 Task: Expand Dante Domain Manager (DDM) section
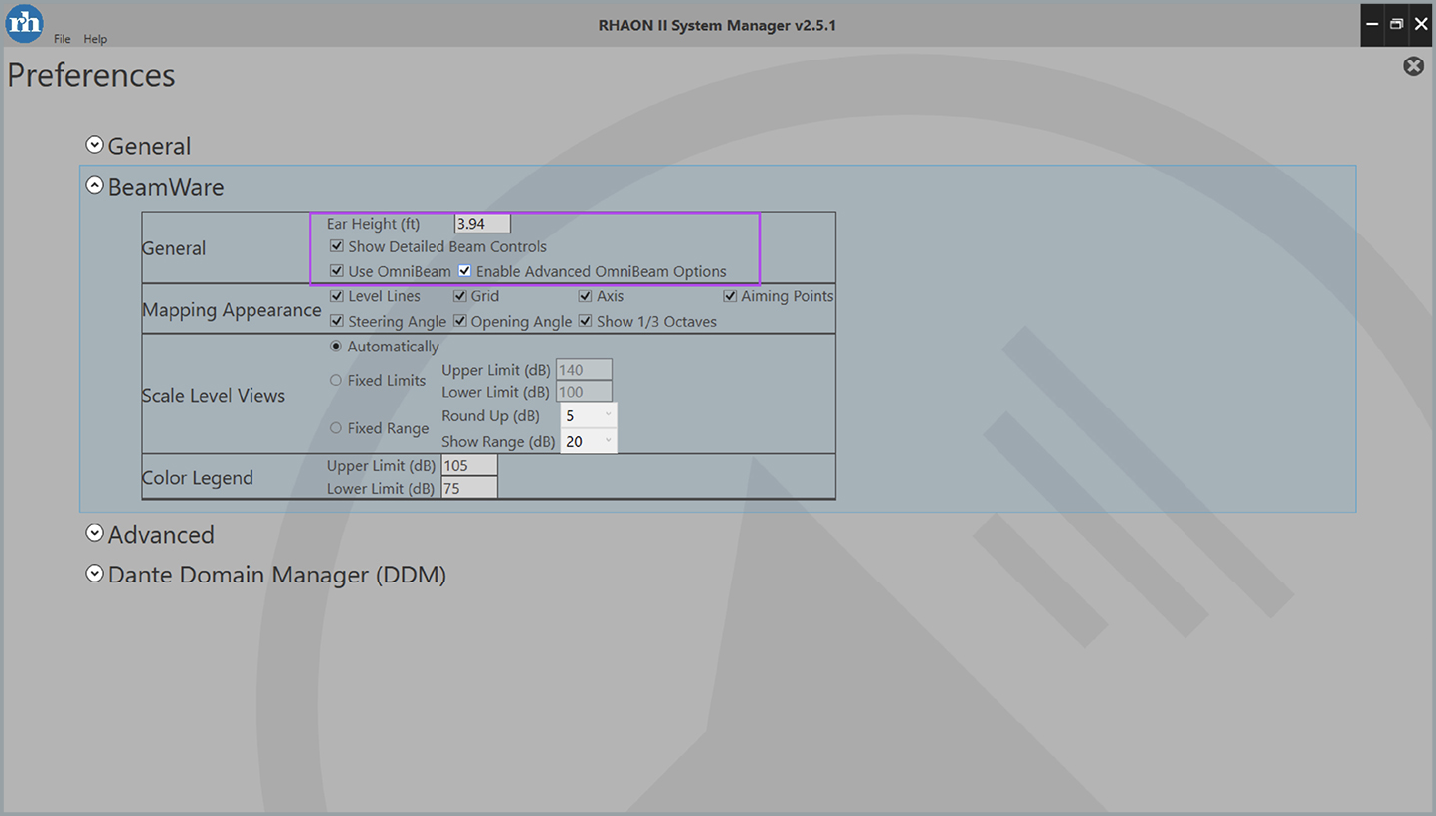(x=95, y=574)
